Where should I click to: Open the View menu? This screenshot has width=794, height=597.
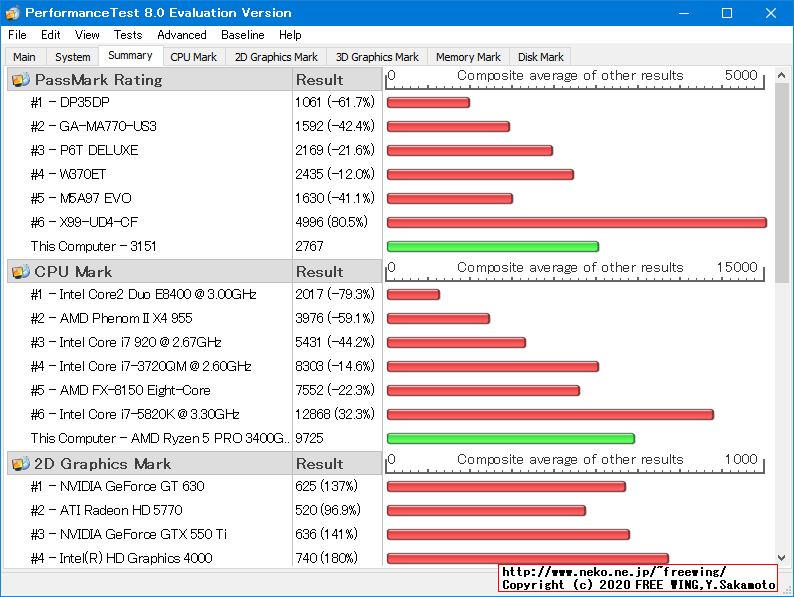pyautogui.click(x=87, y=35)
